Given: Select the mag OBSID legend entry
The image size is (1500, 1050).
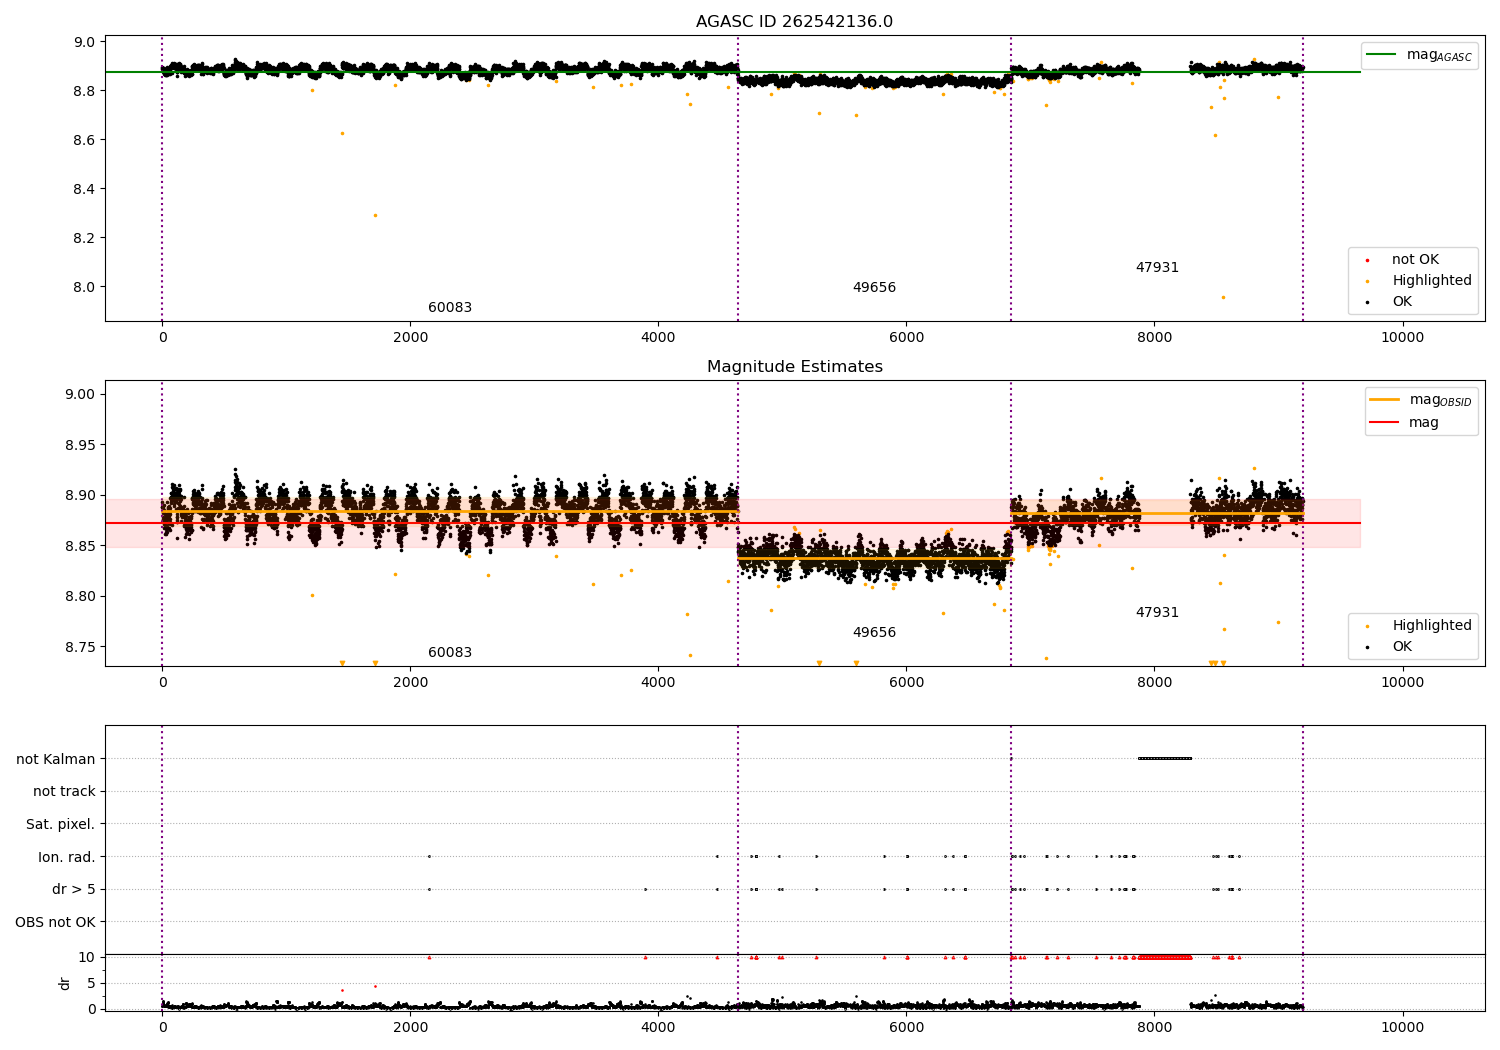Looking at the screenshot, I should pyautogui.click(x=1421, y=400).
